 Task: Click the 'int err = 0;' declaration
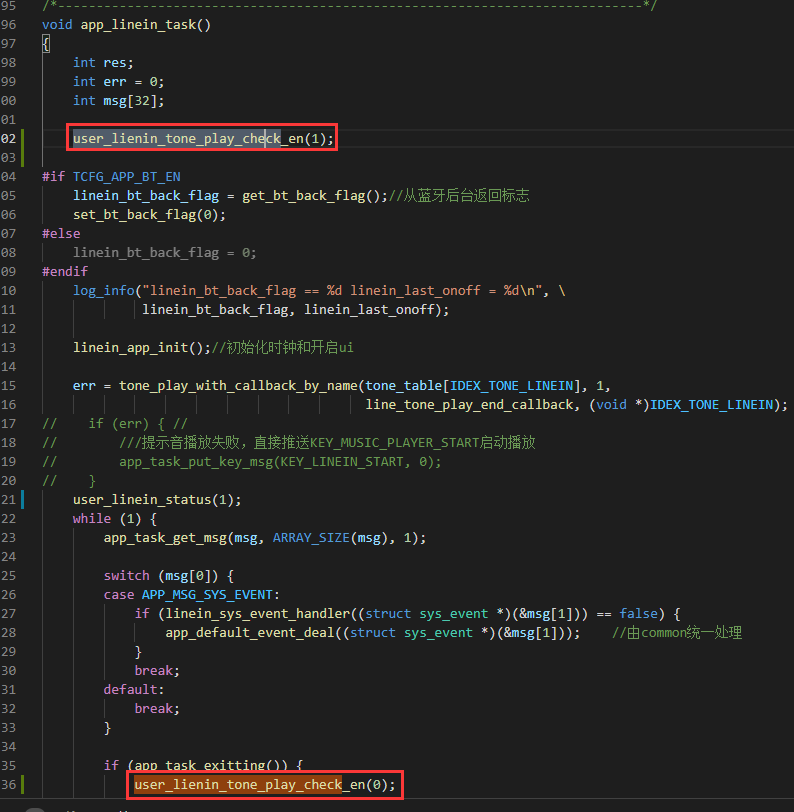[119, 82]
